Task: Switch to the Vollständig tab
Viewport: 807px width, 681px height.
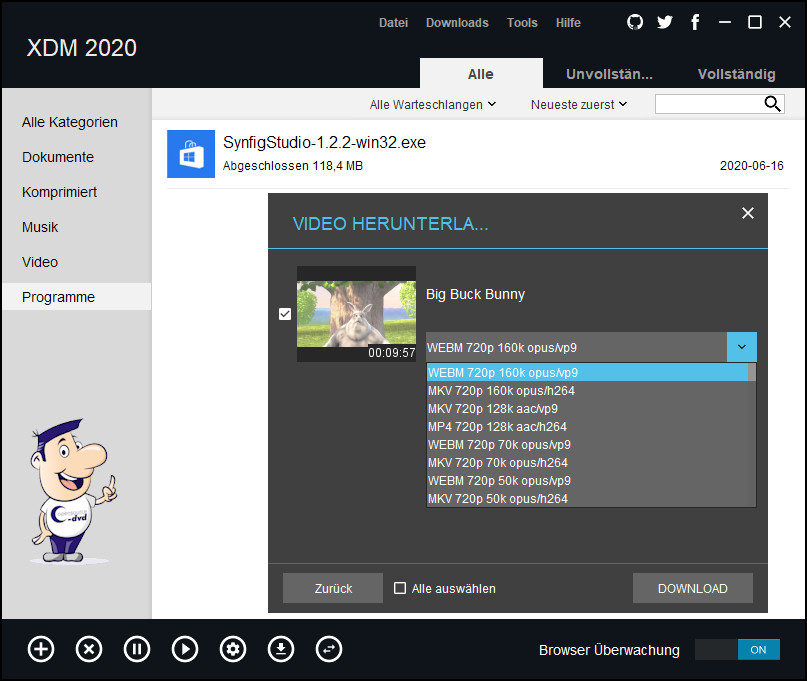Action: click(x=736, y=74)
